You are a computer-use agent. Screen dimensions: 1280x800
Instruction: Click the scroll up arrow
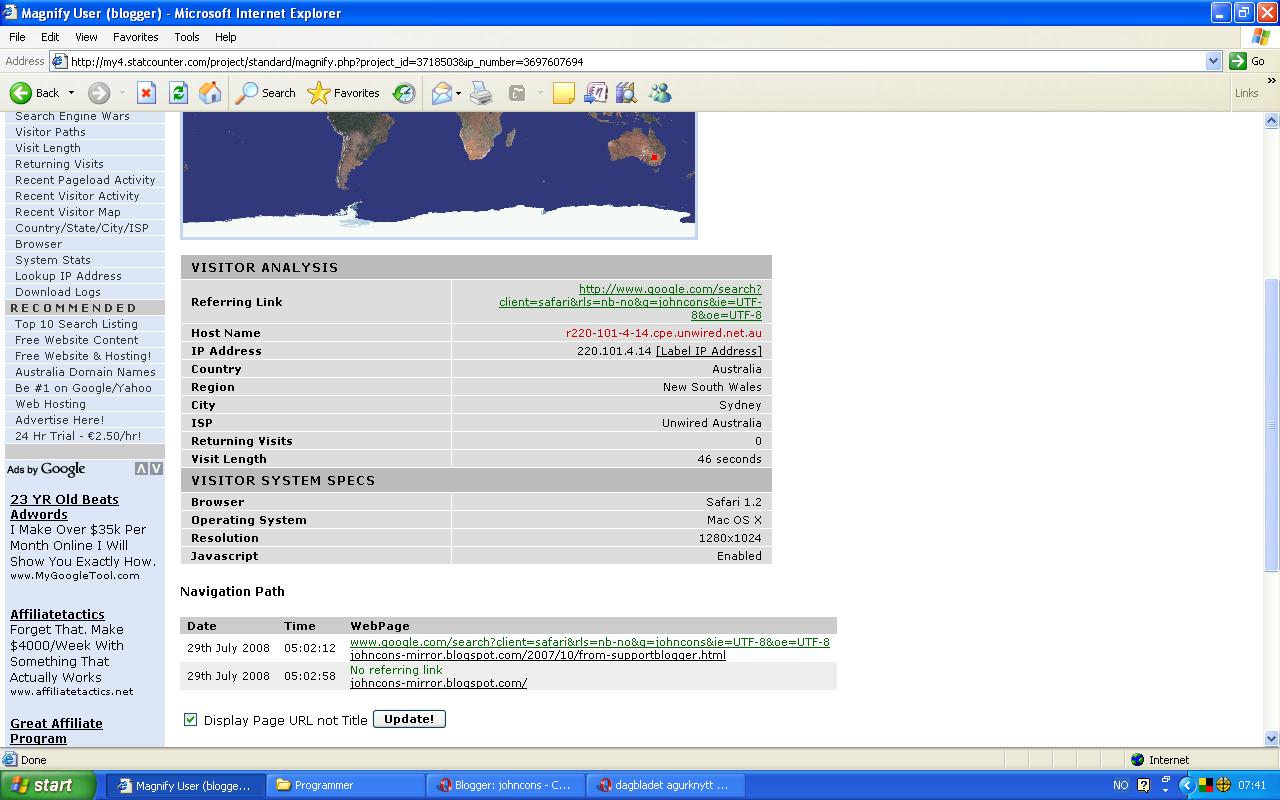point(1272,120)
